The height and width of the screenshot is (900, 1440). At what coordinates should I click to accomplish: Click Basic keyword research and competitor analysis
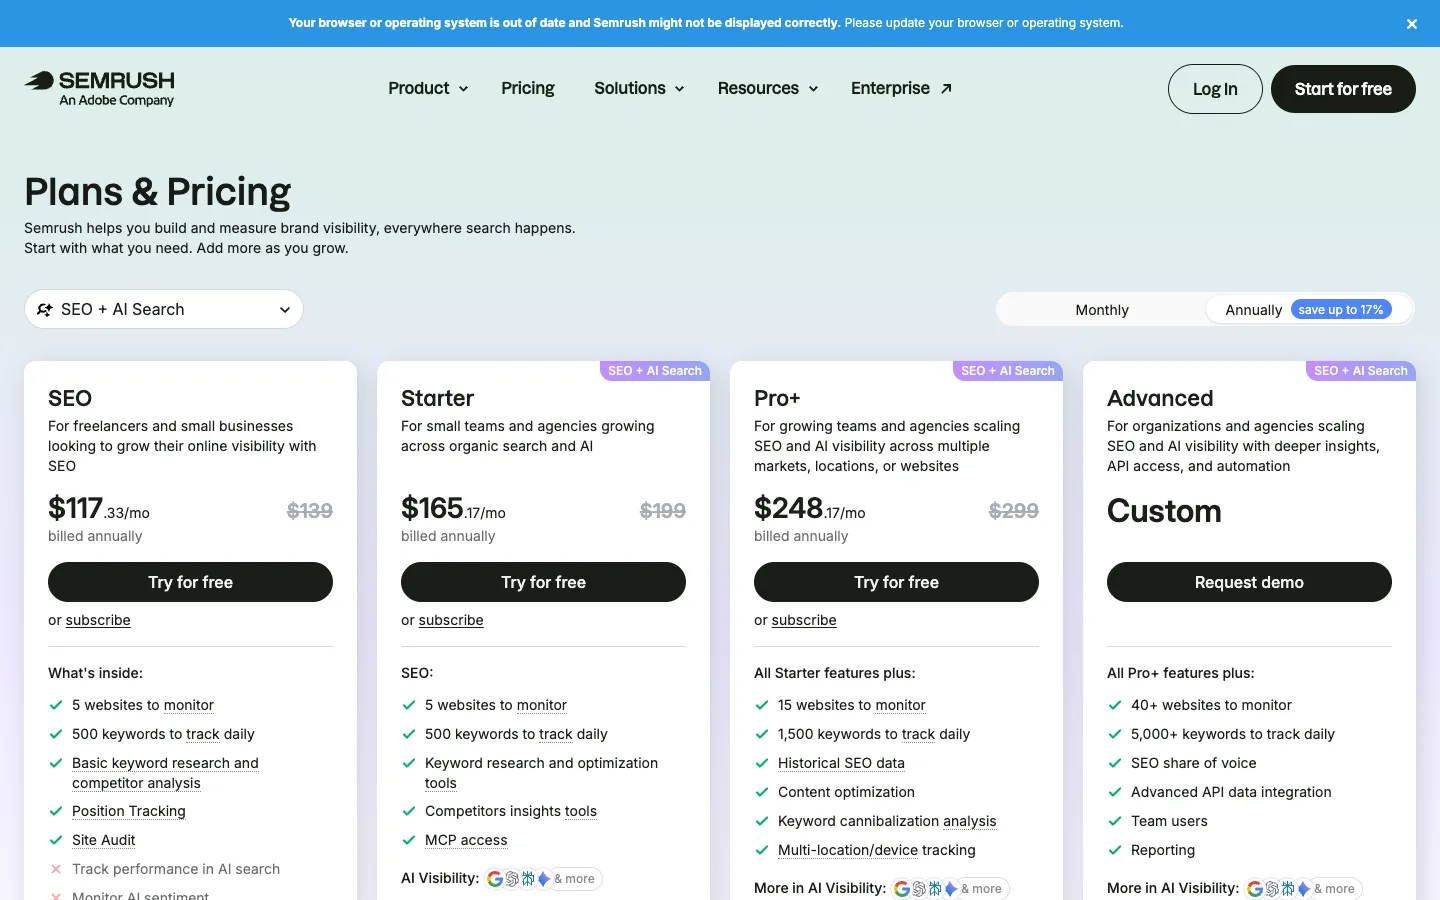pos(165,773)
